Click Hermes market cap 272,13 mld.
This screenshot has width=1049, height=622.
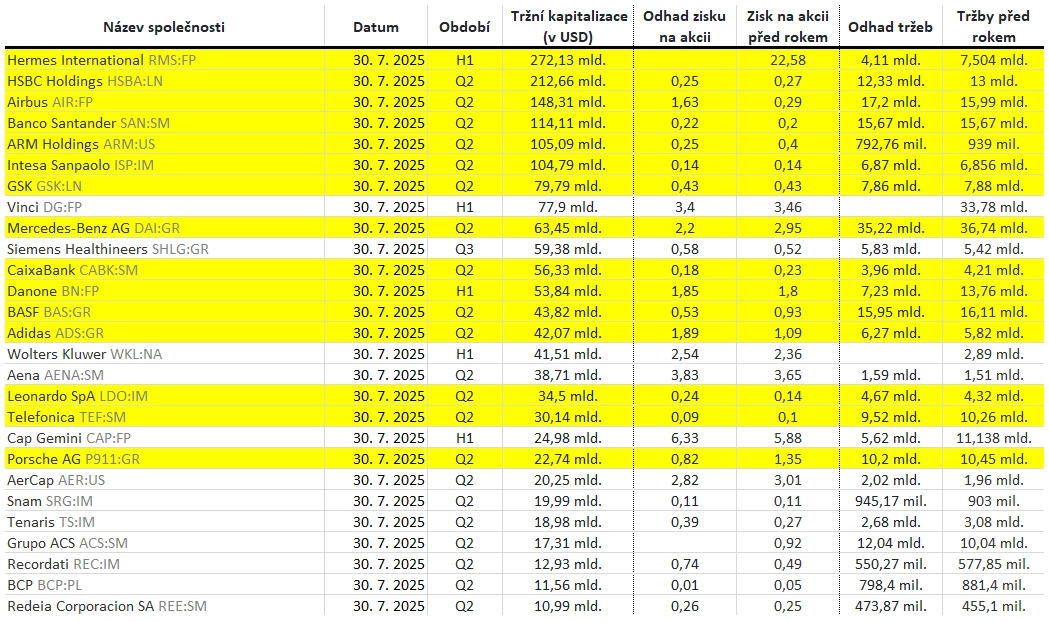tap(568, 60)
